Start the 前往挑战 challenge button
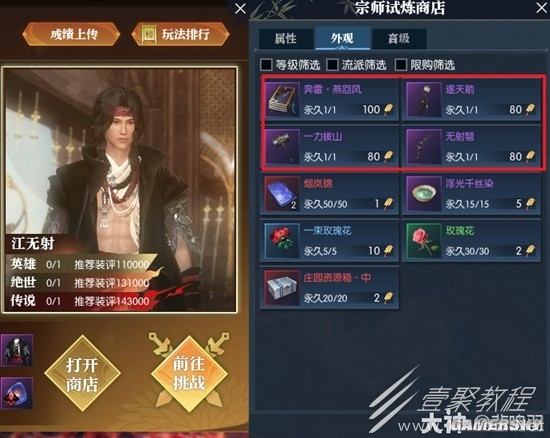 (x=189, y=373)
